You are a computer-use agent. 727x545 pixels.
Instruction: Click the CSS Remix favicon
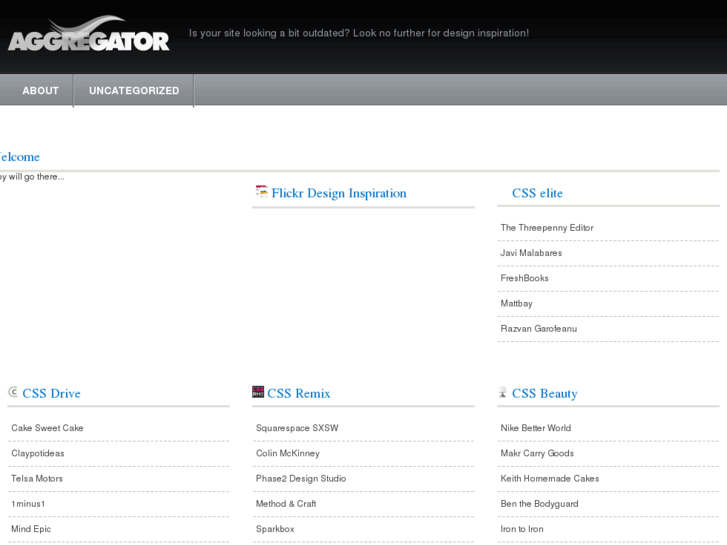pyautogui.click(x=258, y=391)
